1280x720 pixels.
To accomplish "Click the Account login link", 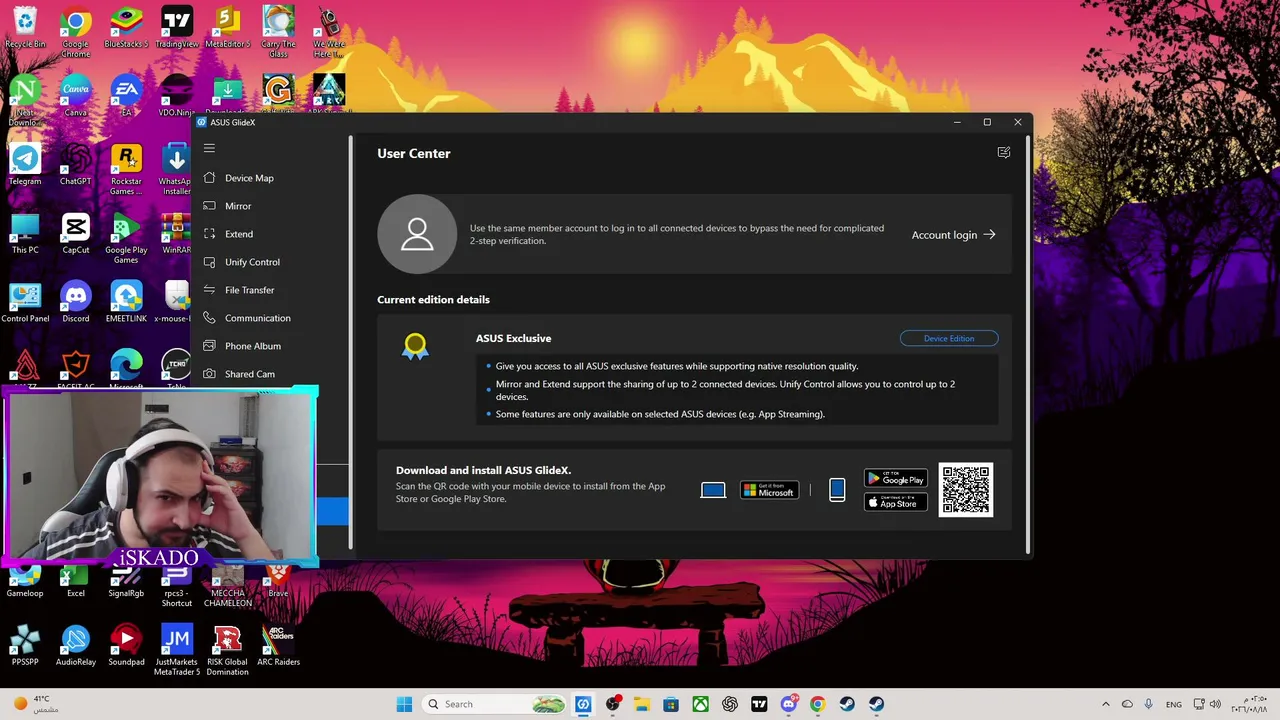I will point(953,235).
